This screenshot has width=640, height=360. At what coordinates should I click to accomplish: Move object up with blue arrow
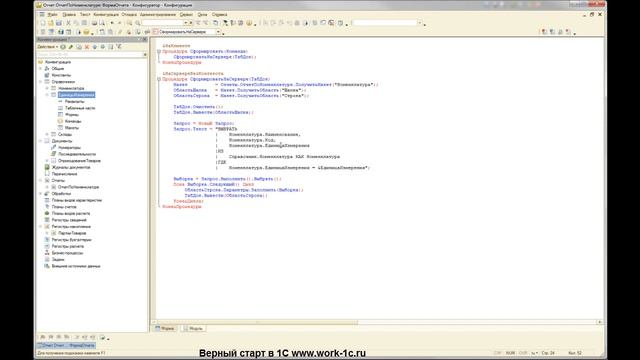95,47
